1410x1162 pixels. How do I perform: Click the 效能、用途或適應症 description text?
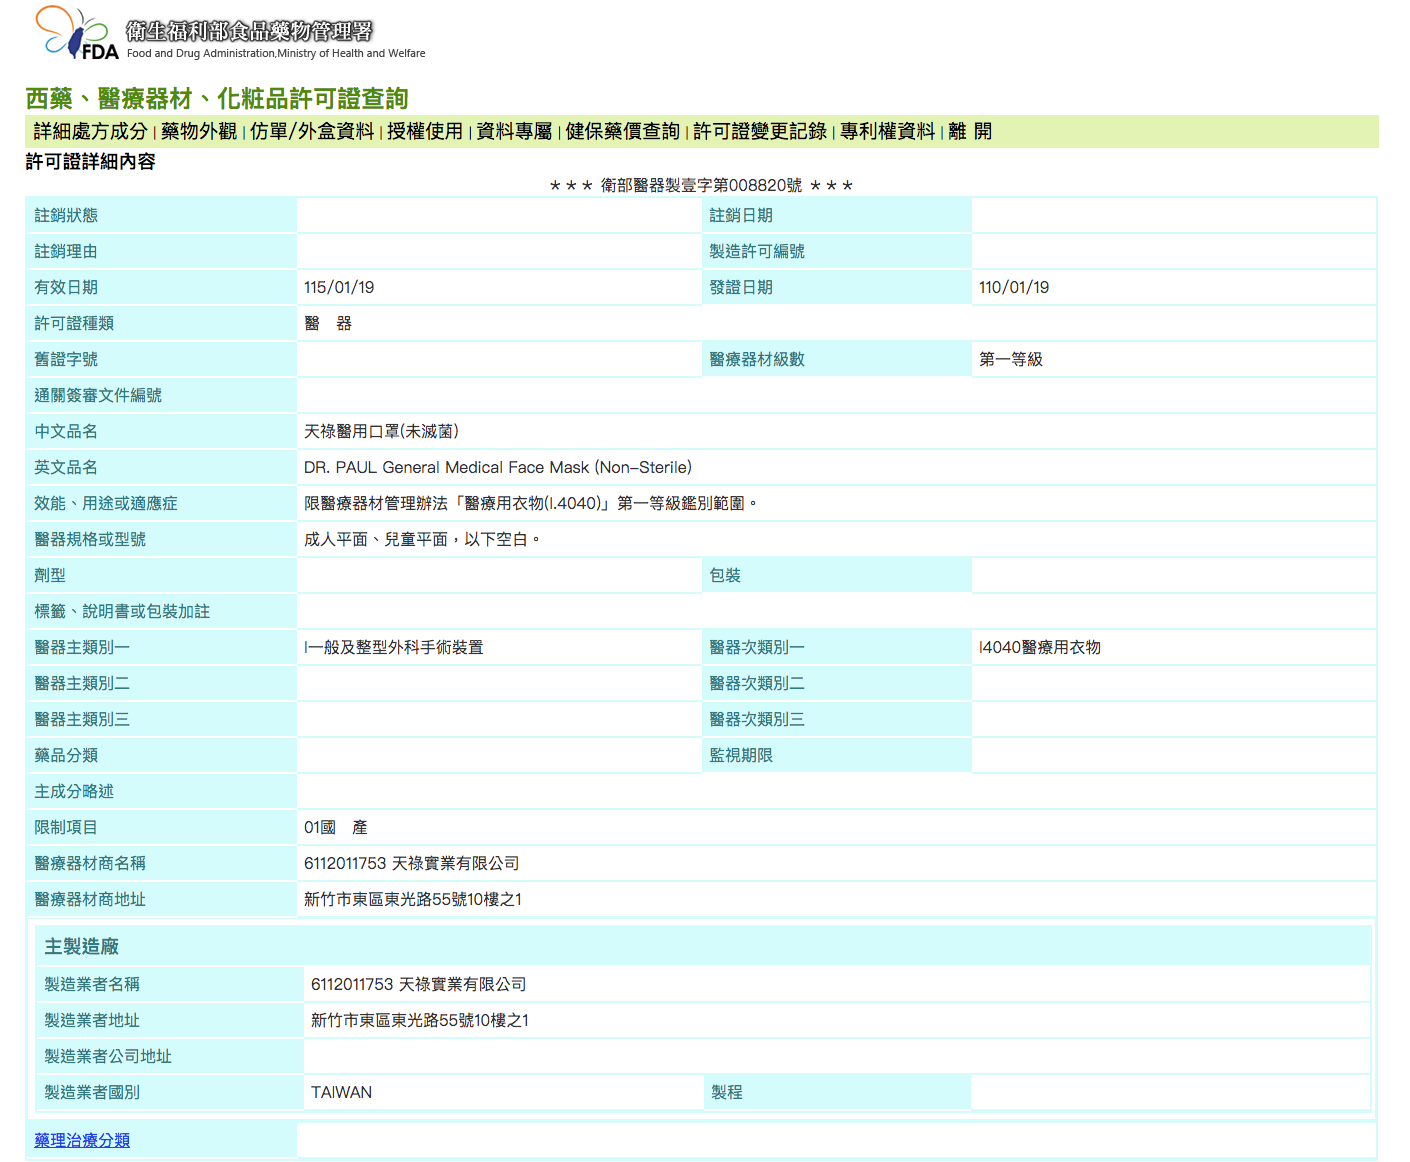coord(530,503)
